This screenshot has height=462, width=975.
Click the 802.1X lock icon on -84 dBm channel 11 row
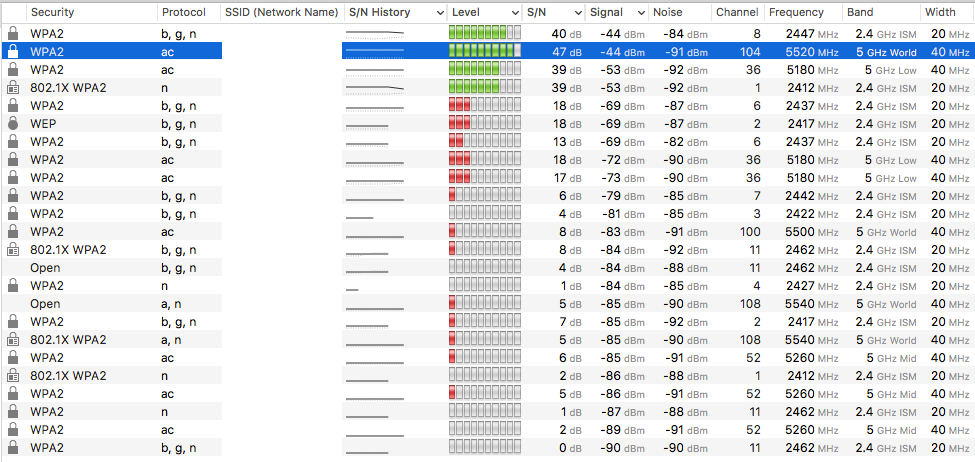[x=12, y=250]
